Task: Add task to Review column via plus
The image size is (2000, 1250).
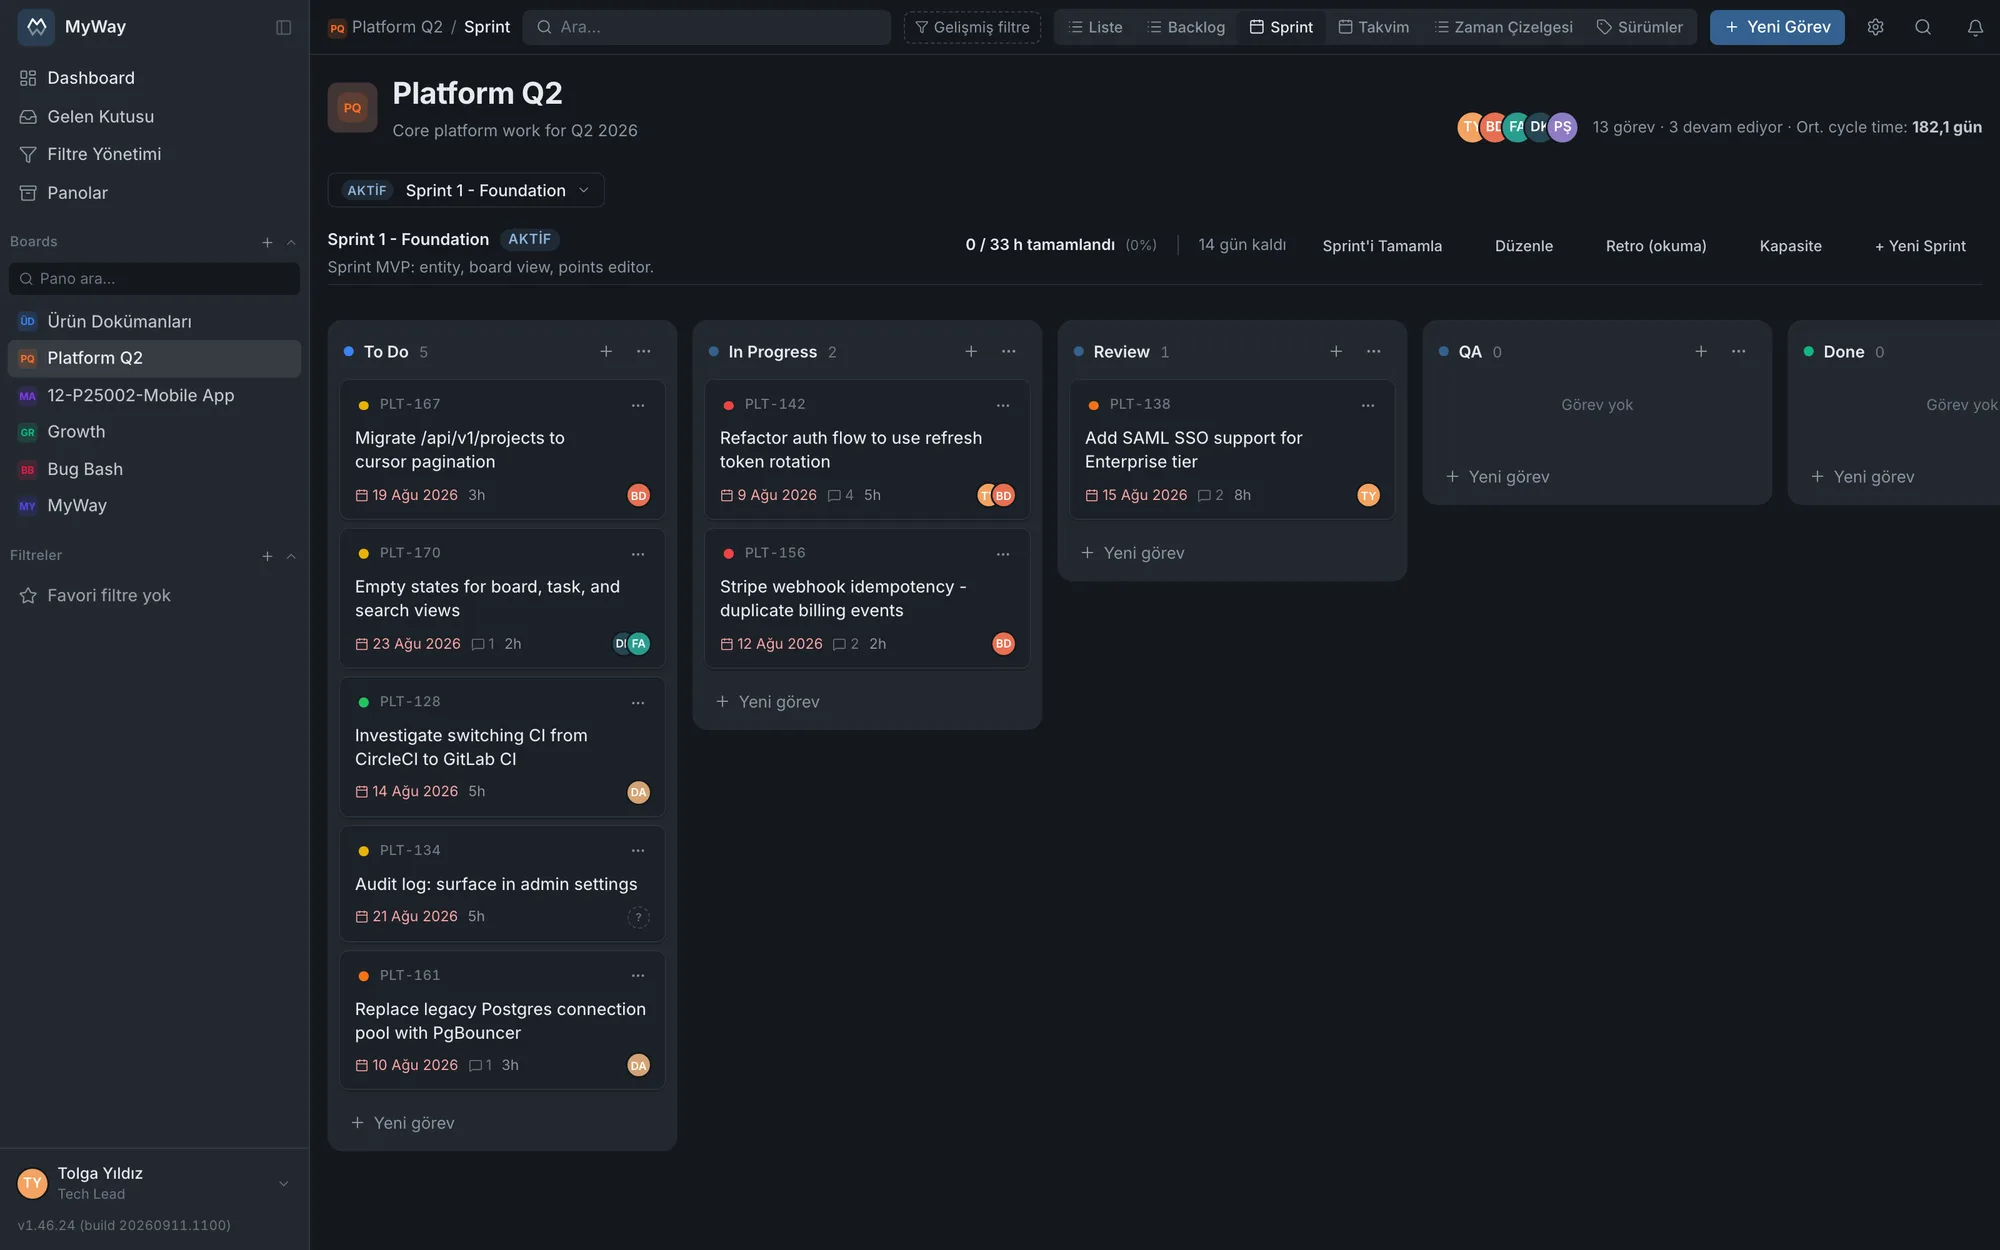Action: pos(1336,351)
